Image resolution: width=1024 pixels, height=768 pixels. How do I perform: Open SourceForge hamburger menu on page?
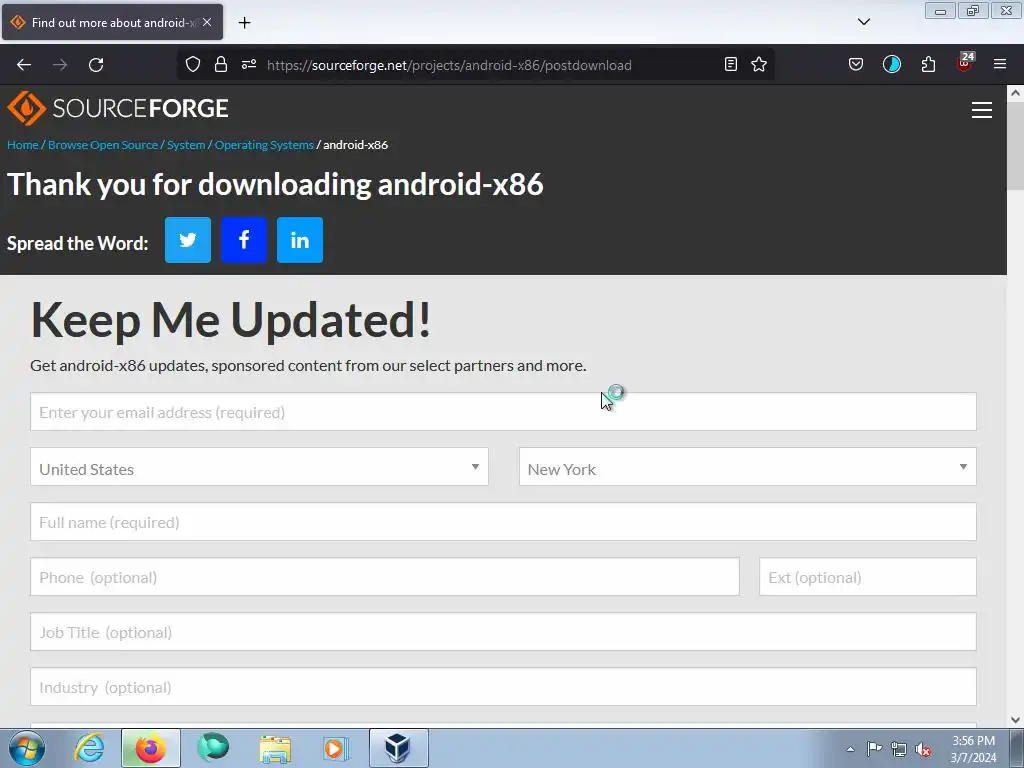(x=982, y=110)
